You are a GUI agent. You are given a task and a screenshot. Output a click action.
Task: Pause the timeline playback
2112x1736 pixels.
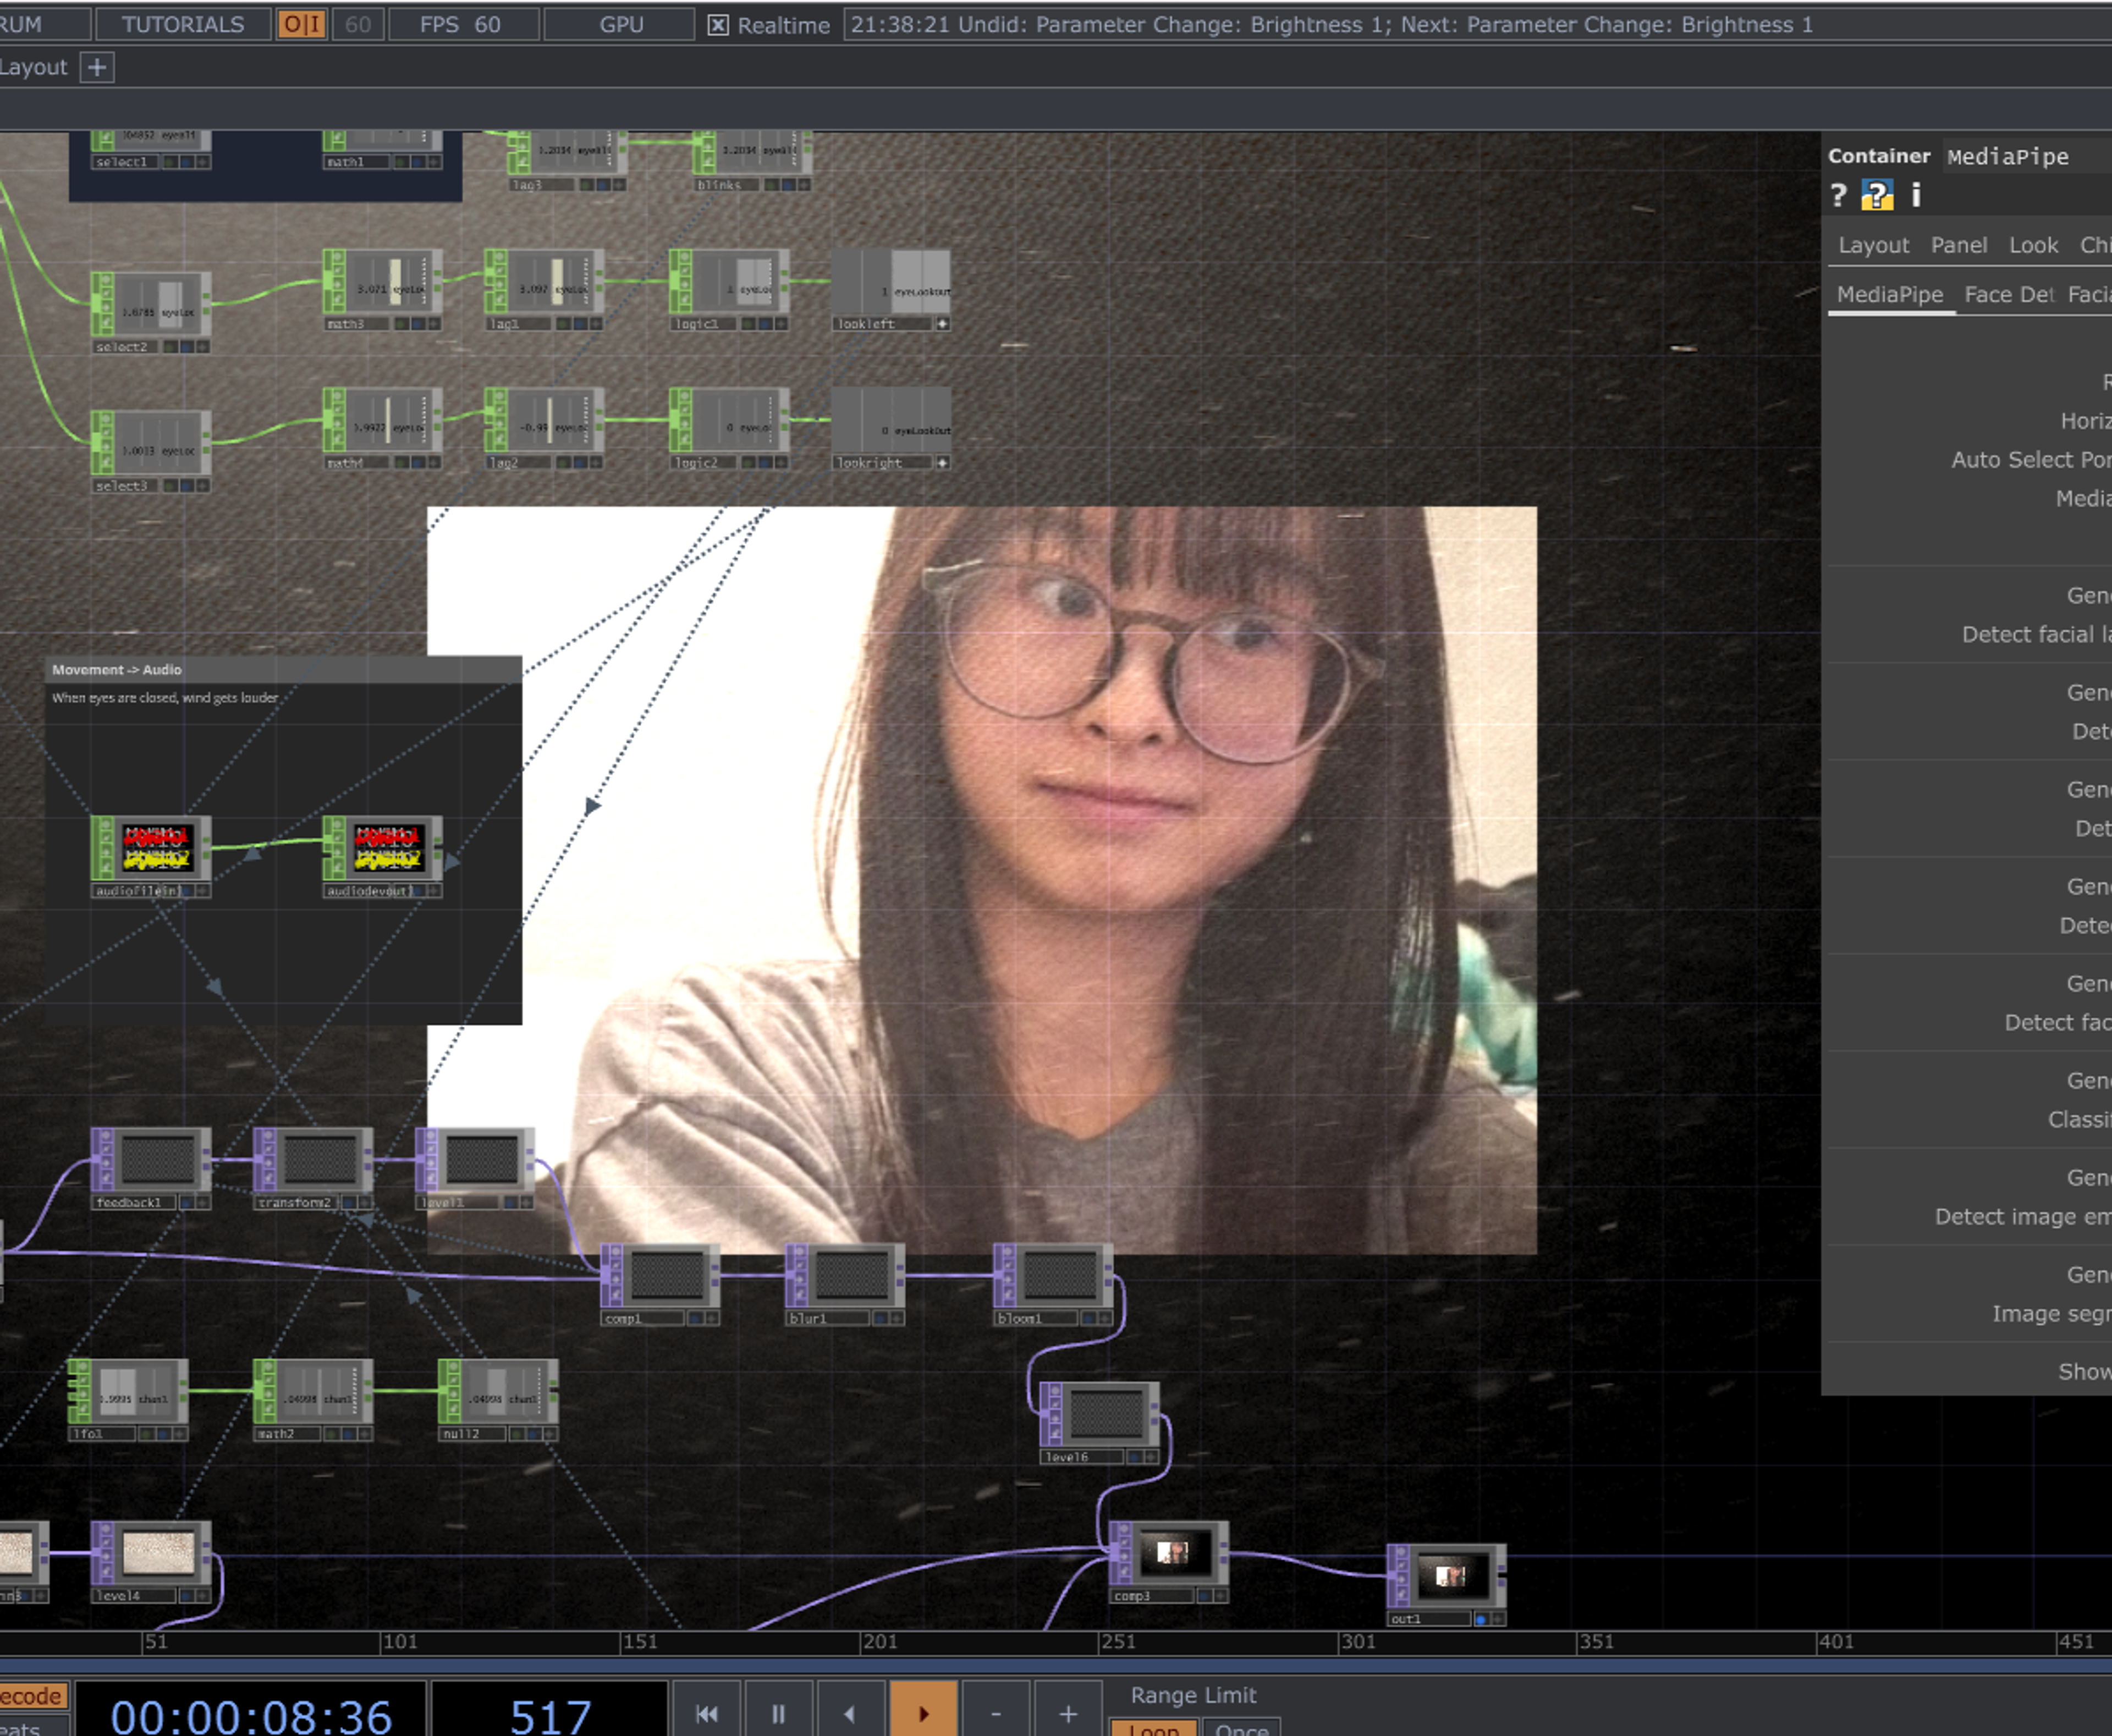(x=779, y=1713)
